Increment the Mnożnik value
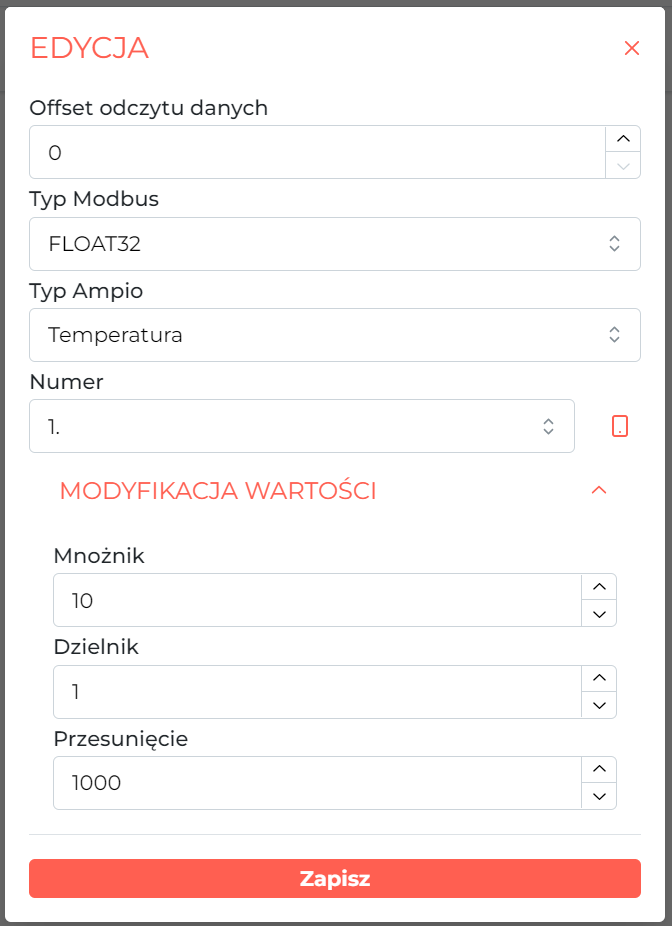Screen dimensions: 672x926 point(599,587)
